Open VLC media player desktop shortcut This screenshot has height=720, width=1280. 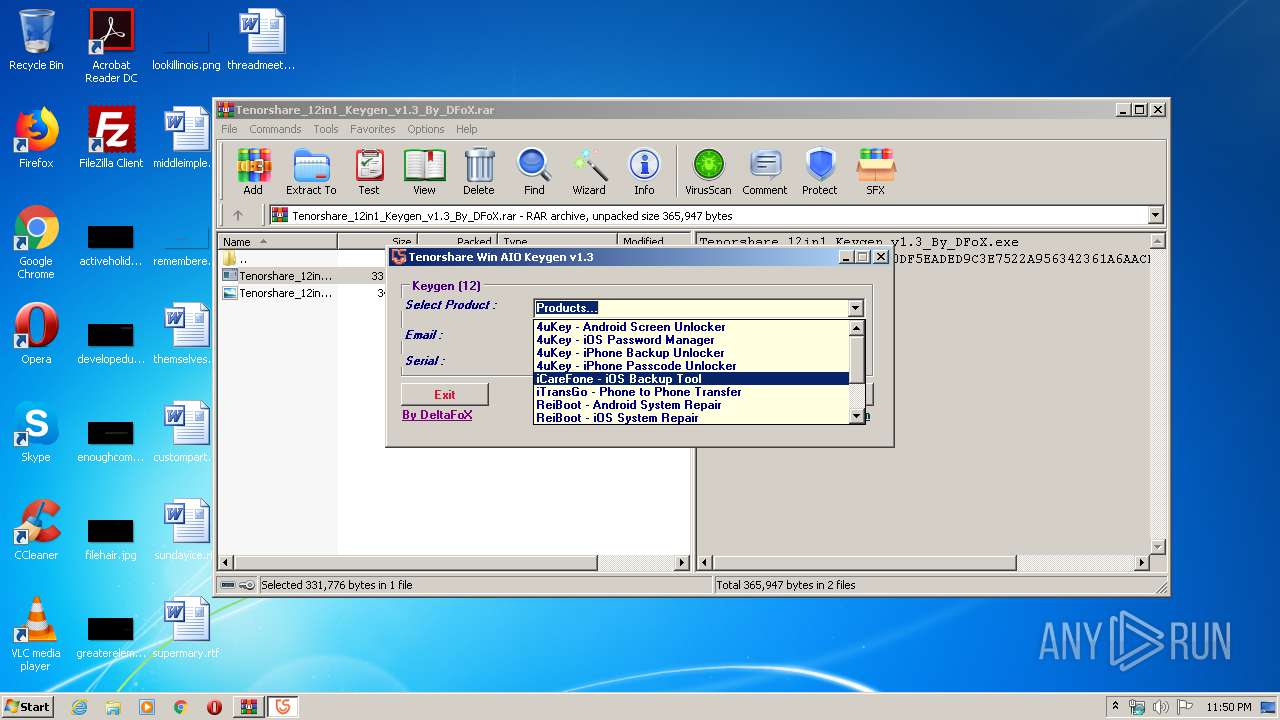click(x=36, y=635)
